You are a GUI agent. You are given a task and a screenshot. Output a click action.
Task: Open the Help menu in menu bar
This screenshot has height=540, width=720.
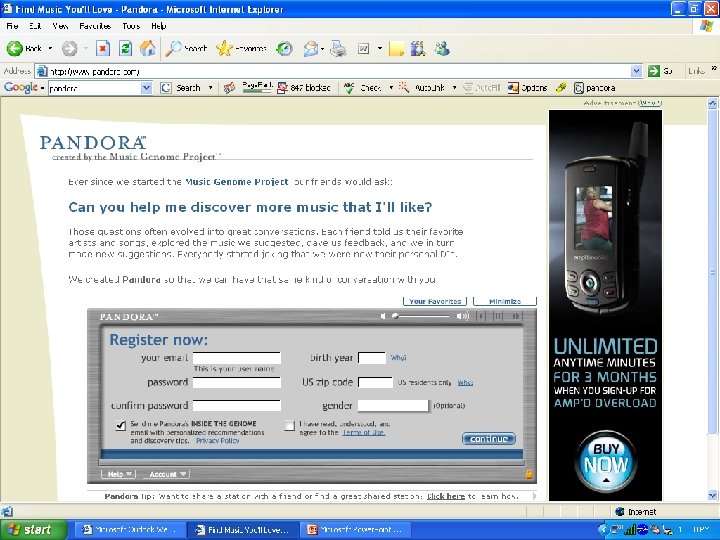coord(158,26)
